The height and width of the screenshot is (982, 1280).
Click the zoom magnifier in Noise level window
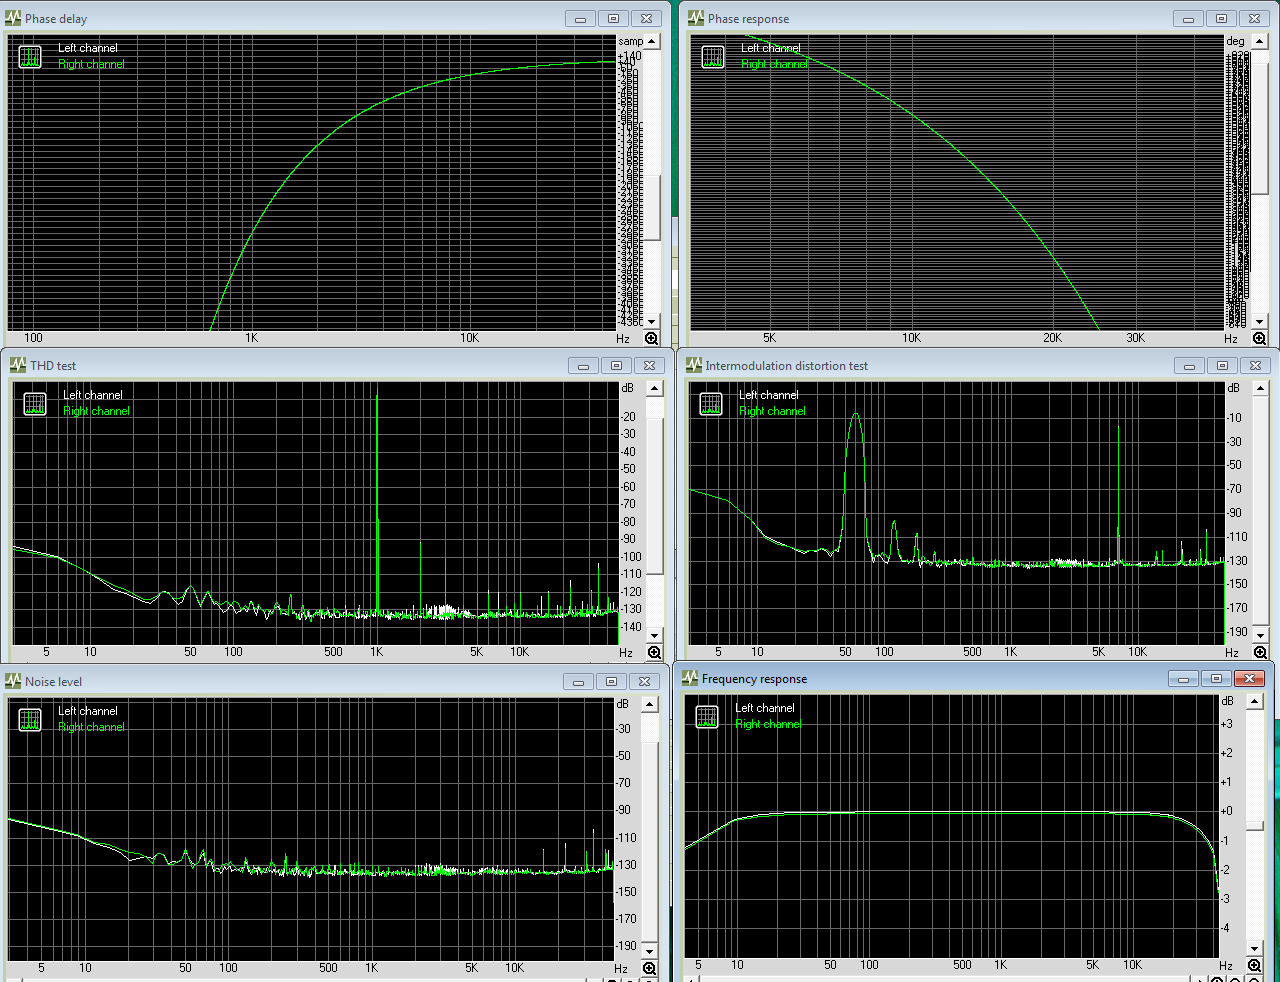tap(649, 969)
